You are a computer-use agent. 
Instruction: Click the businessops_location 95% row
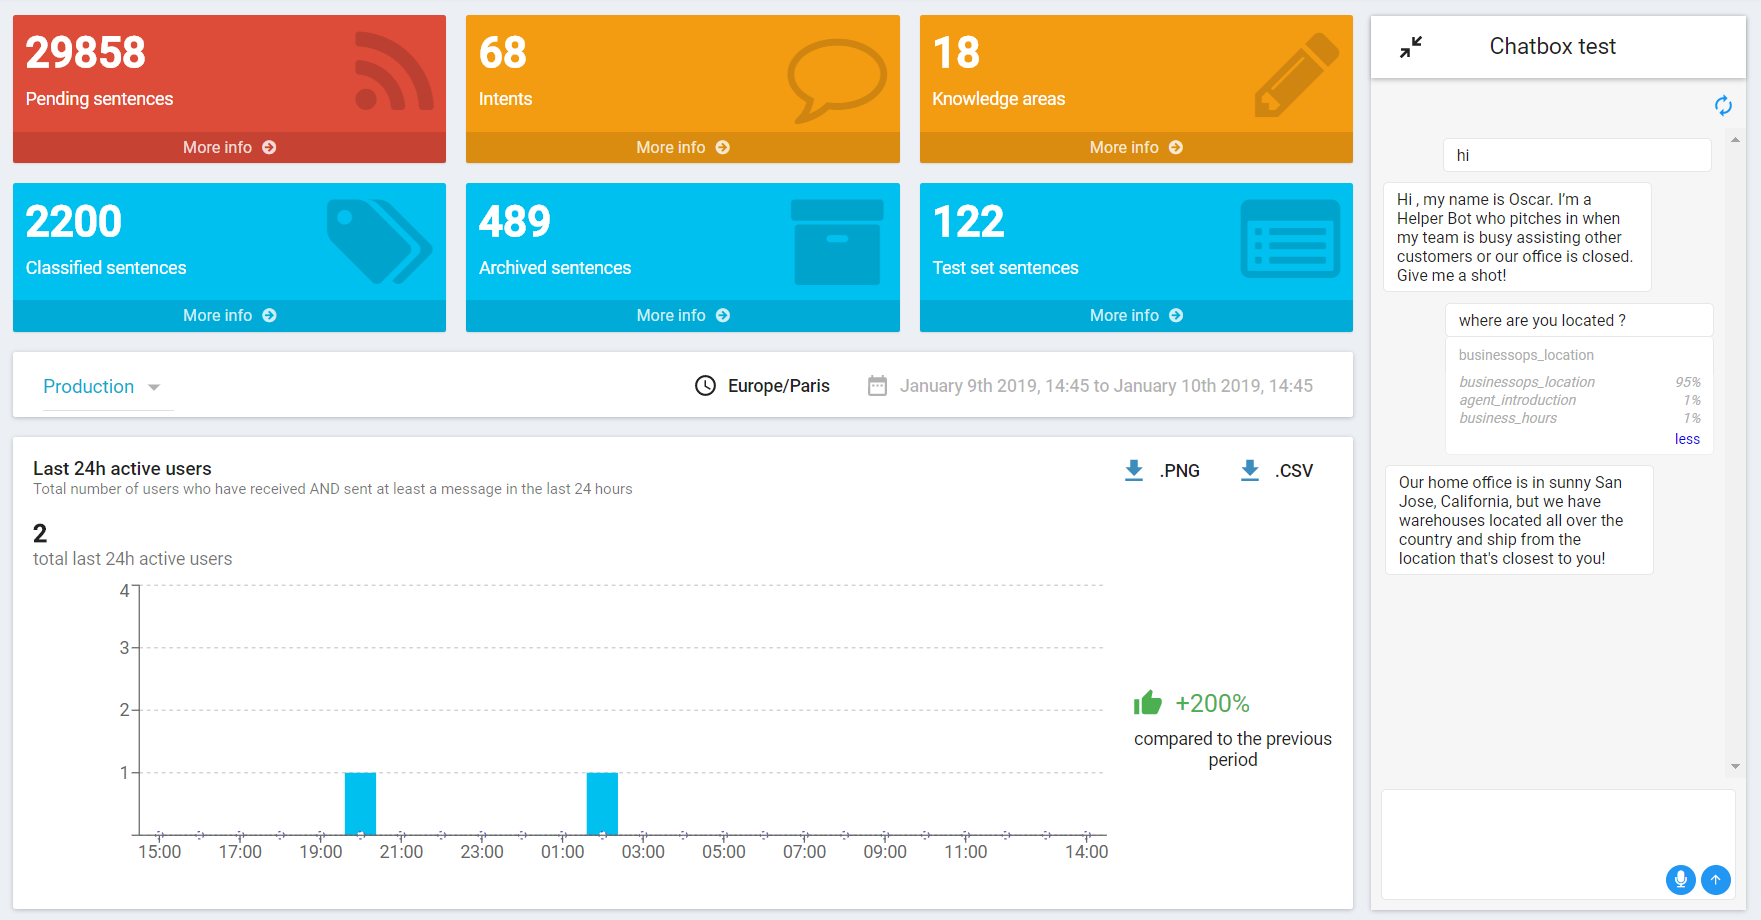point(1579,382)
